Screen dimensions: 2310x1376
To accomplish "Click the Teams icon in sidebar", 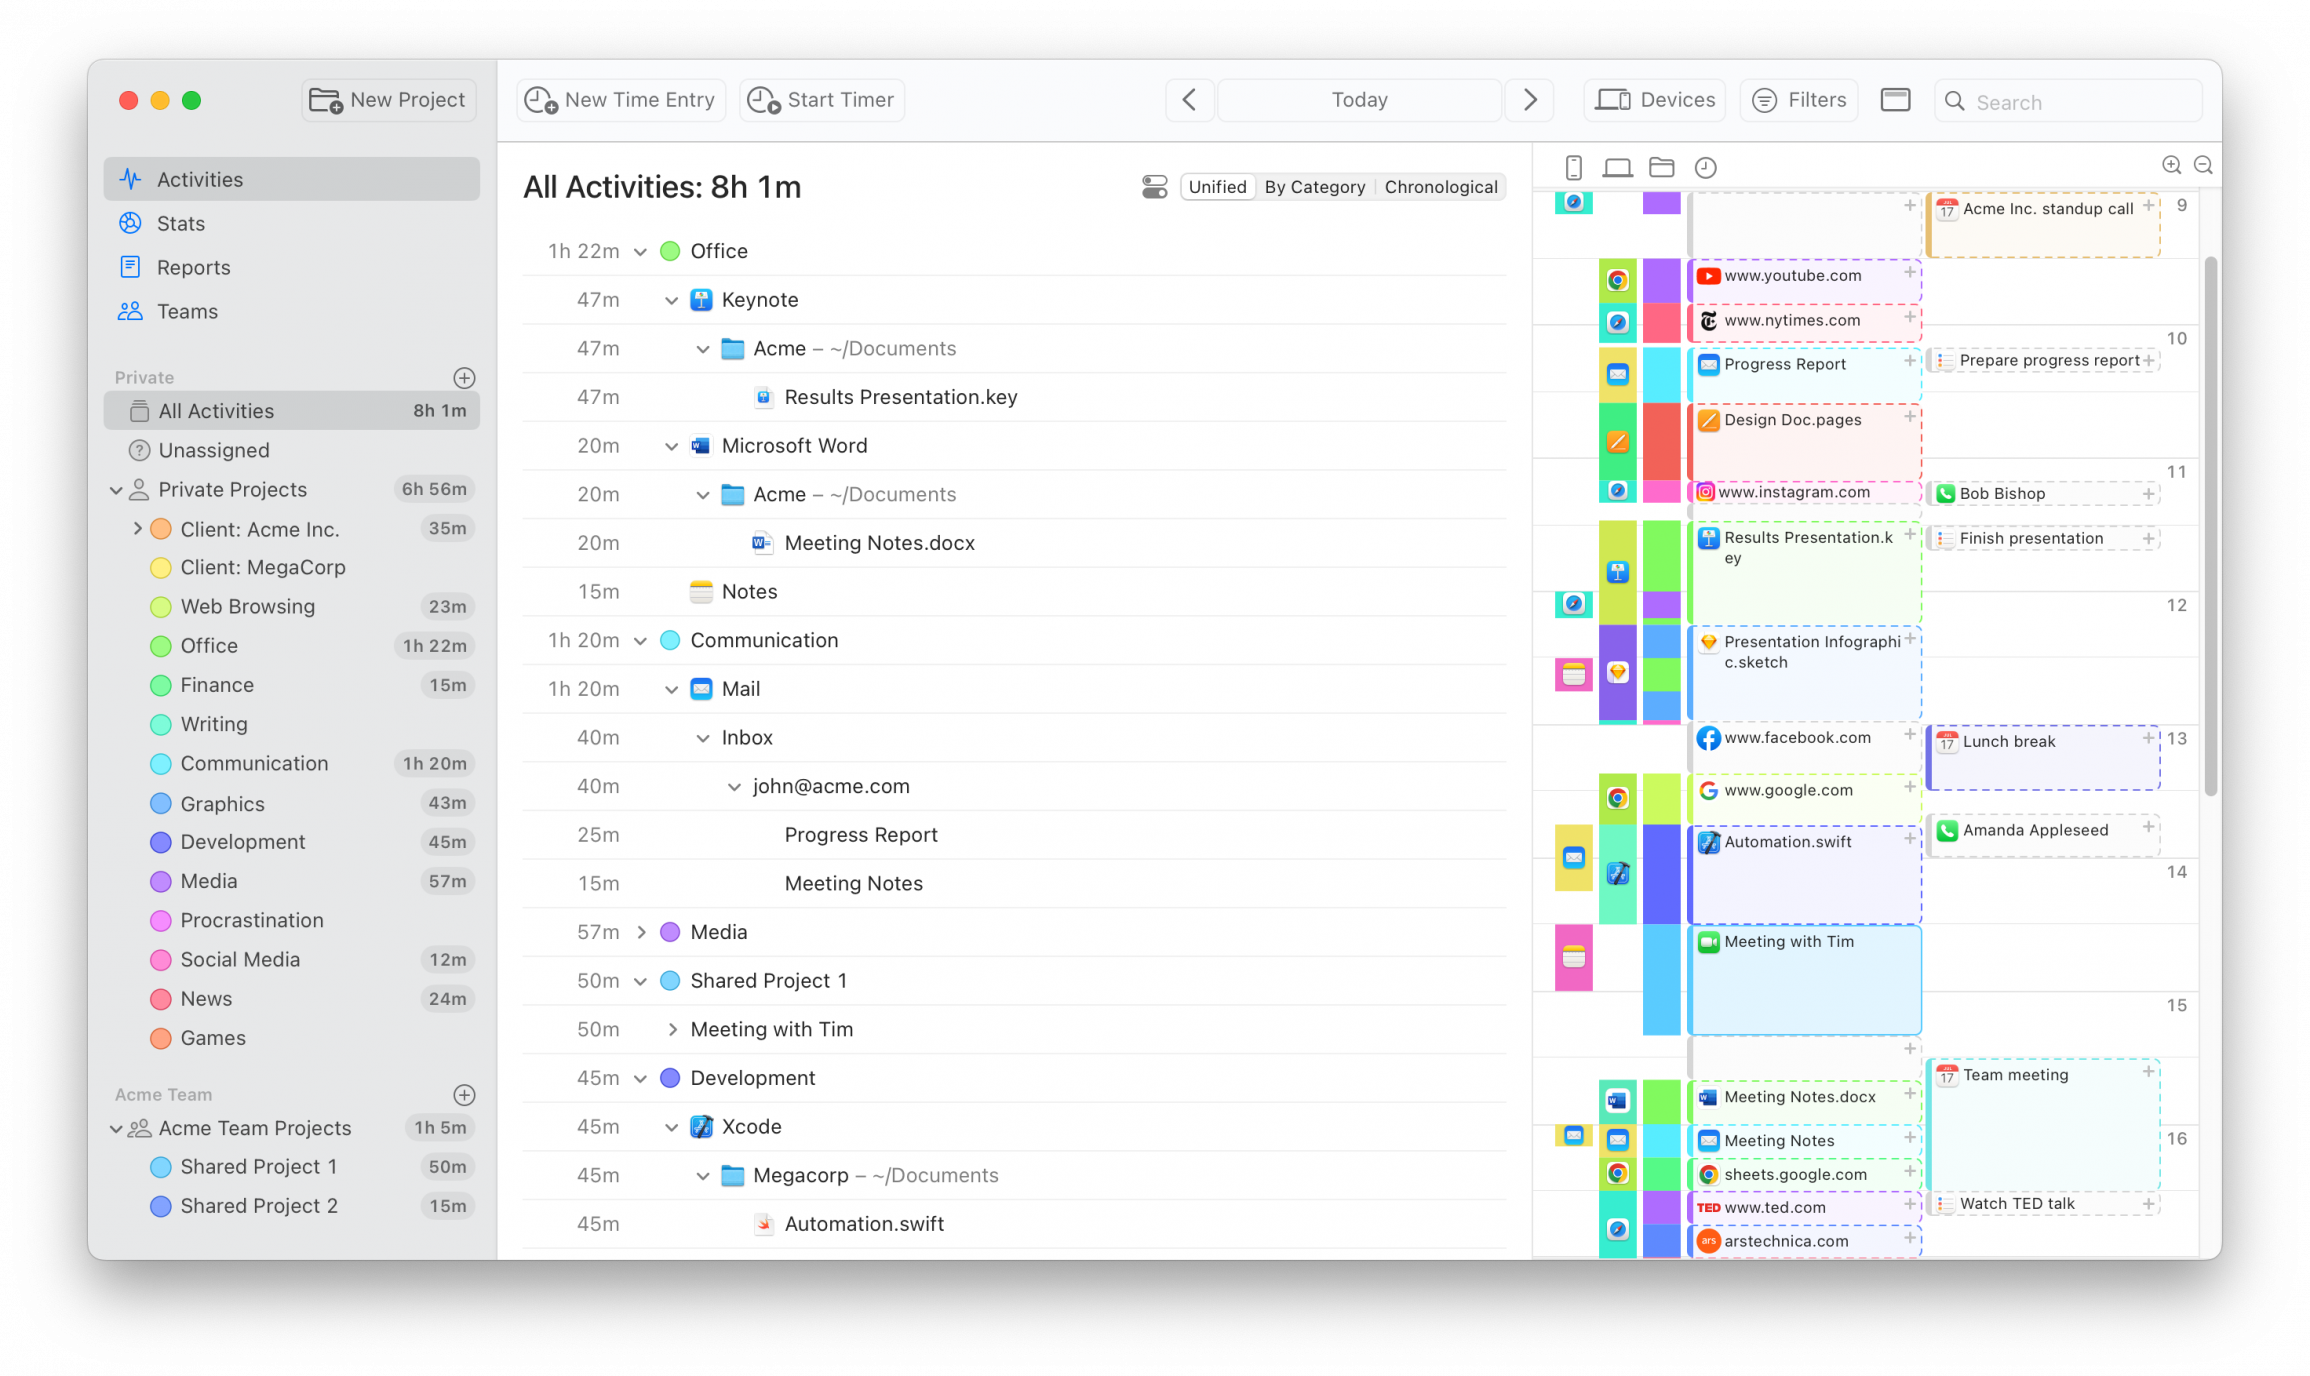I will tap(131, 310).
